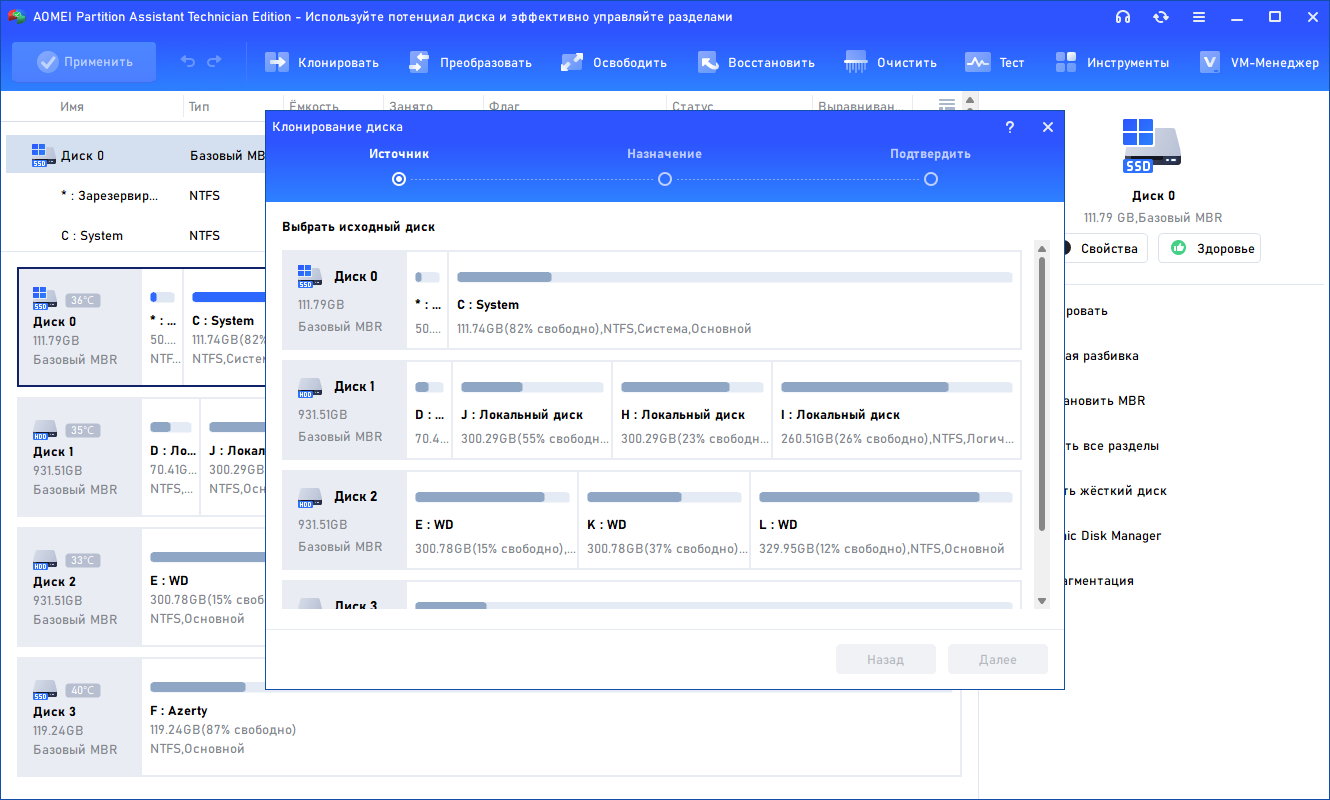Click the Назад button
Viewport: 1330px width, 800px height.
885,660
